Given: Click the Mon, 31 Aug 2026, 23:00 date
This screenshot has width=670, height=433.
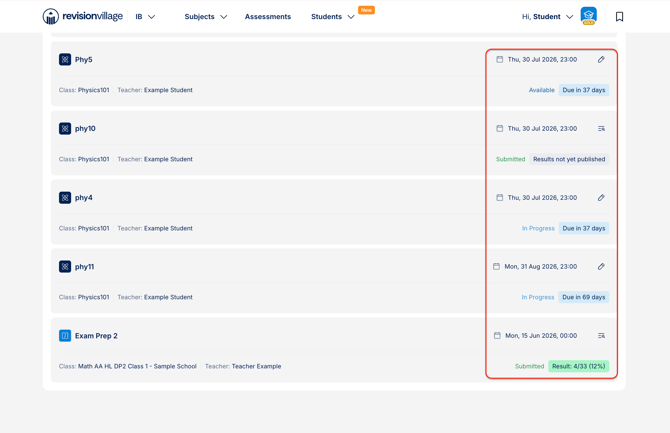Looking at the screenshot, I should [541, 267].
